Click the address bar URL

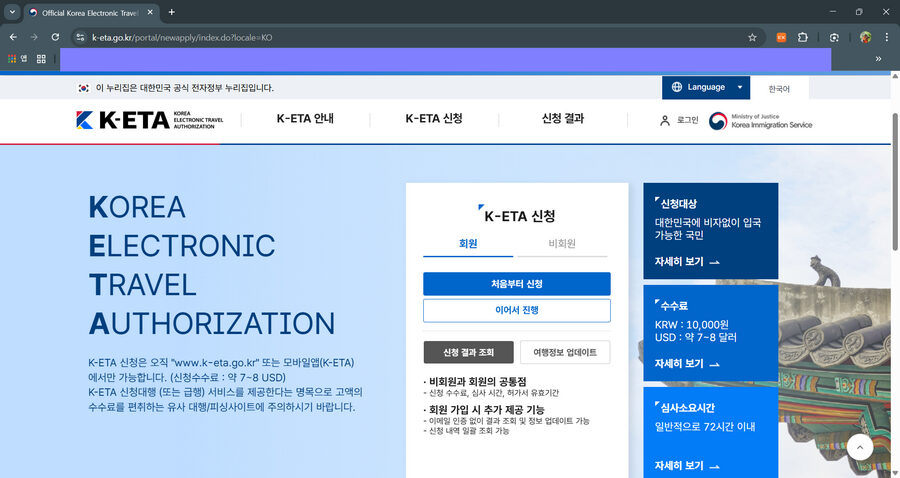182,37
